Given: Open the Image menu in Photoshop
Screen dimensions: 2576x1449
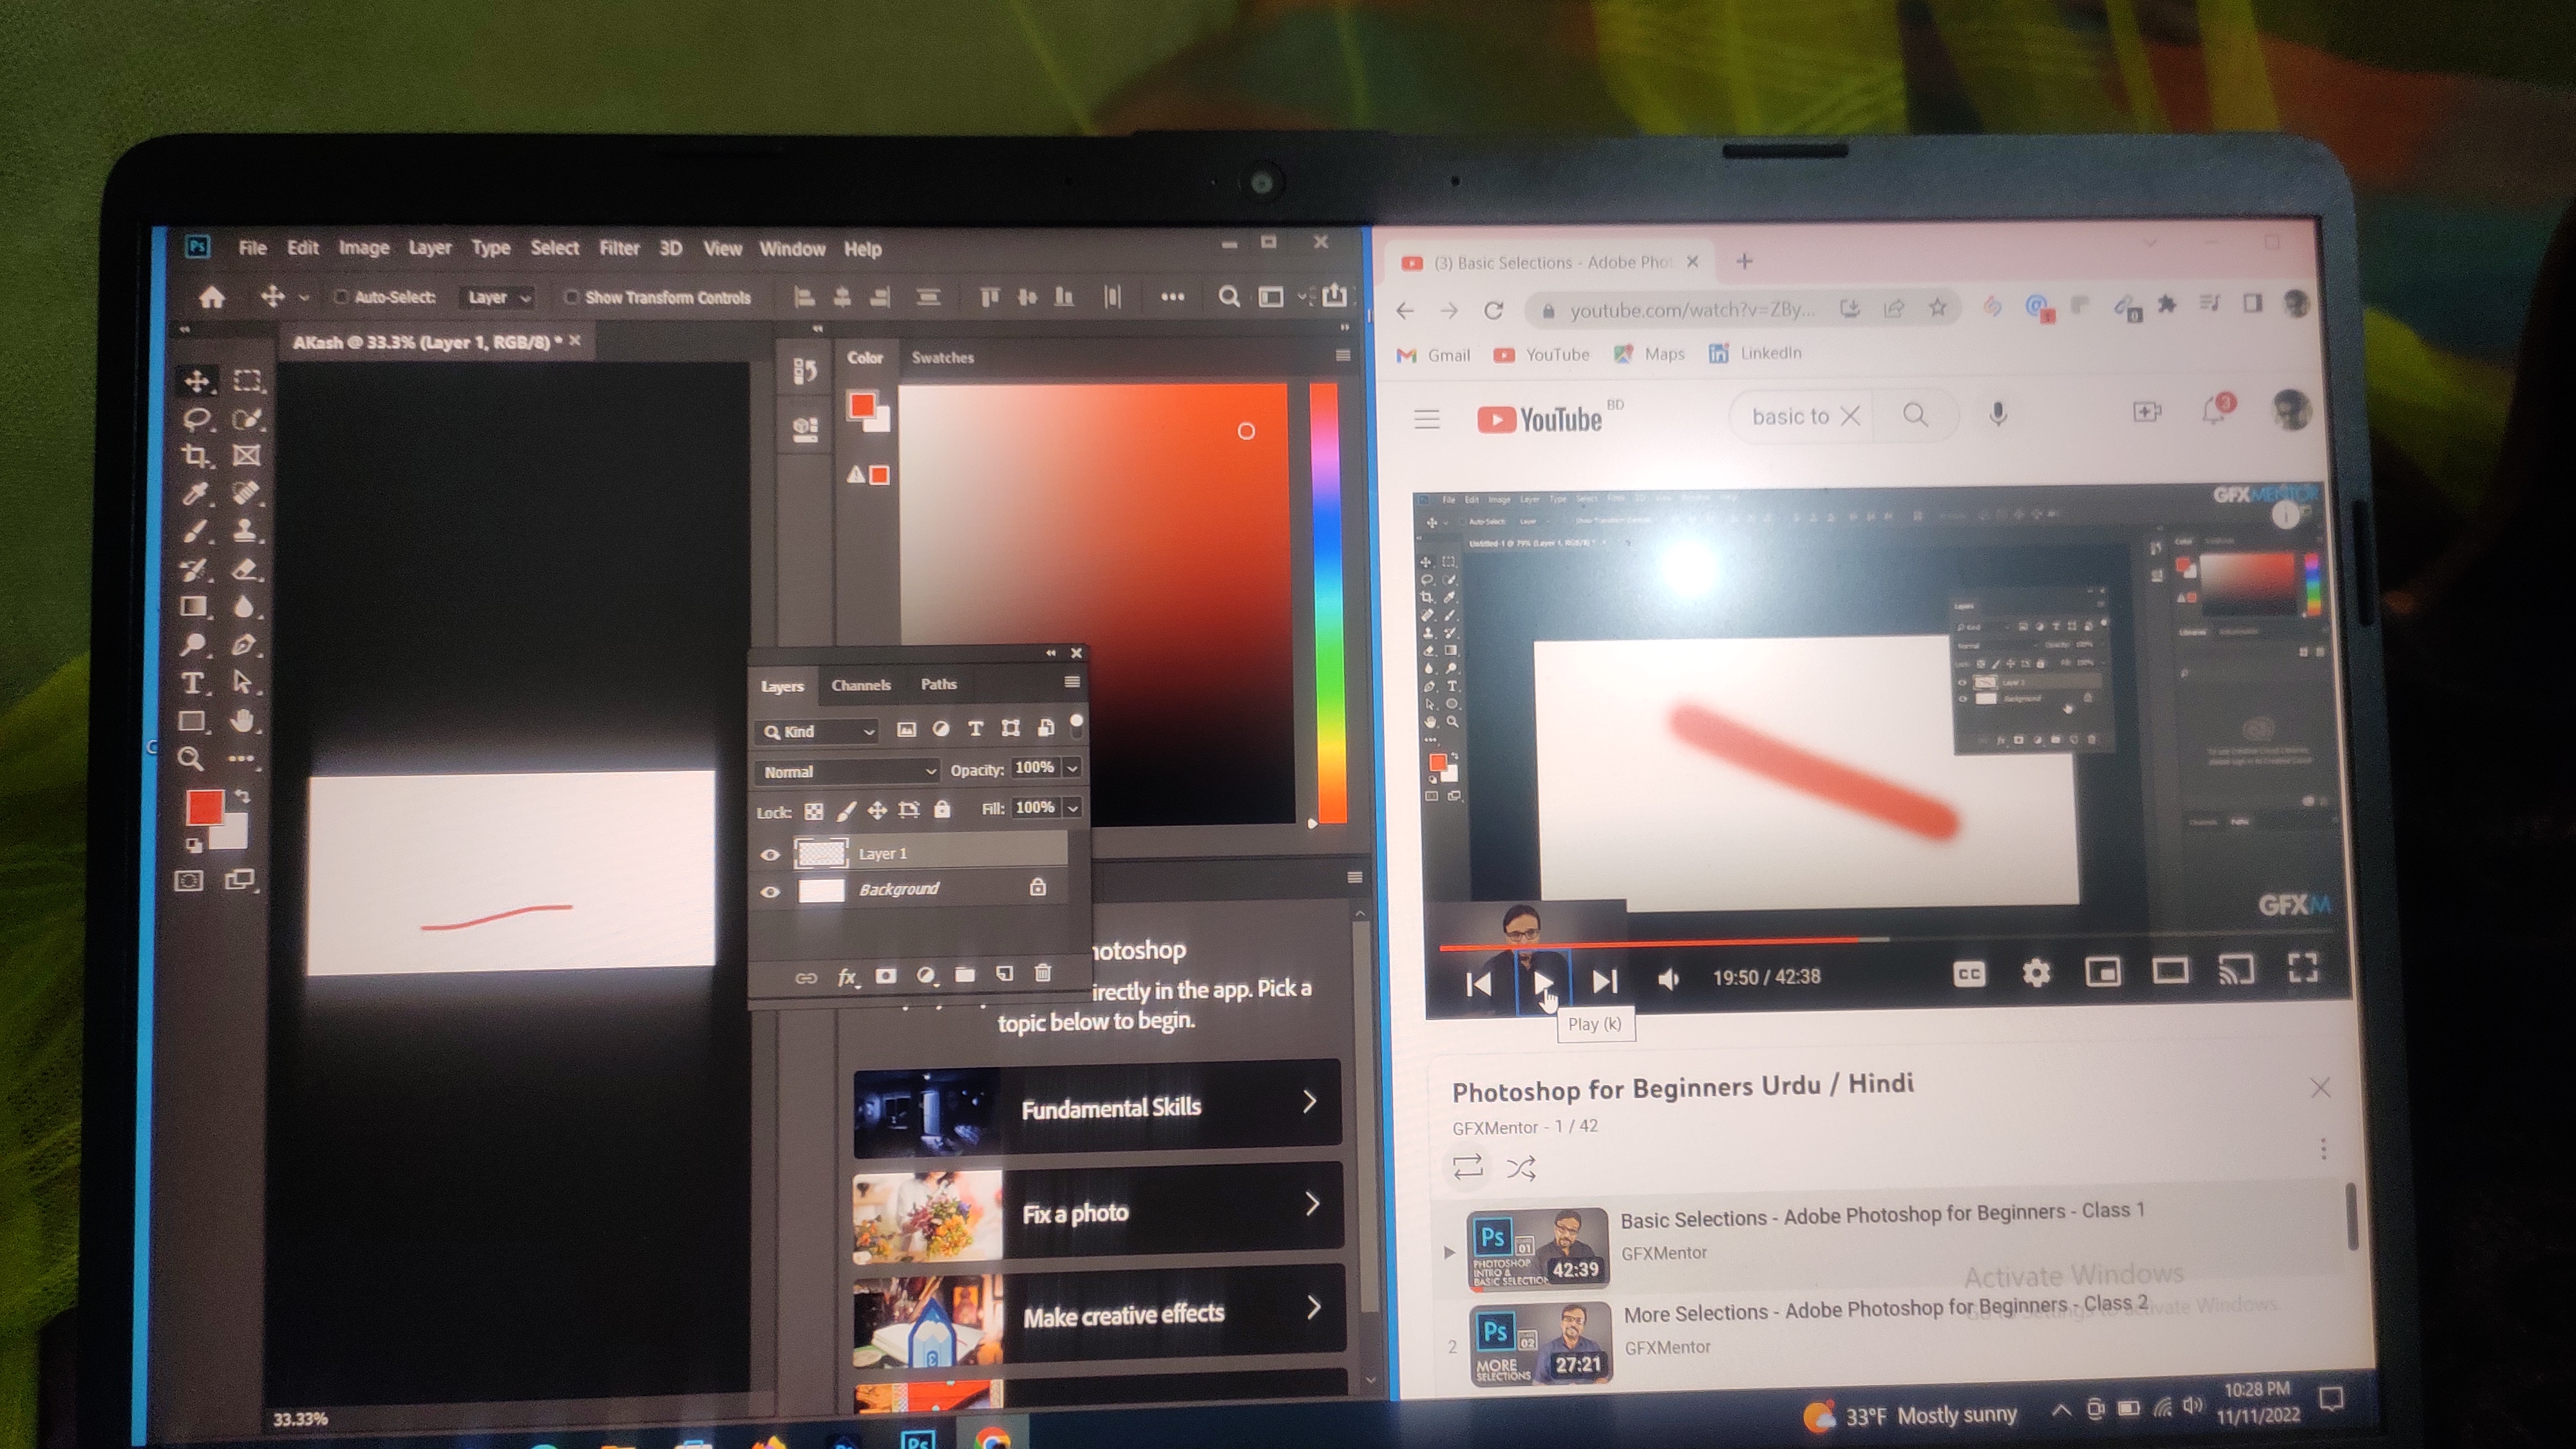Looking at the screenshot, I should point(364,247).
